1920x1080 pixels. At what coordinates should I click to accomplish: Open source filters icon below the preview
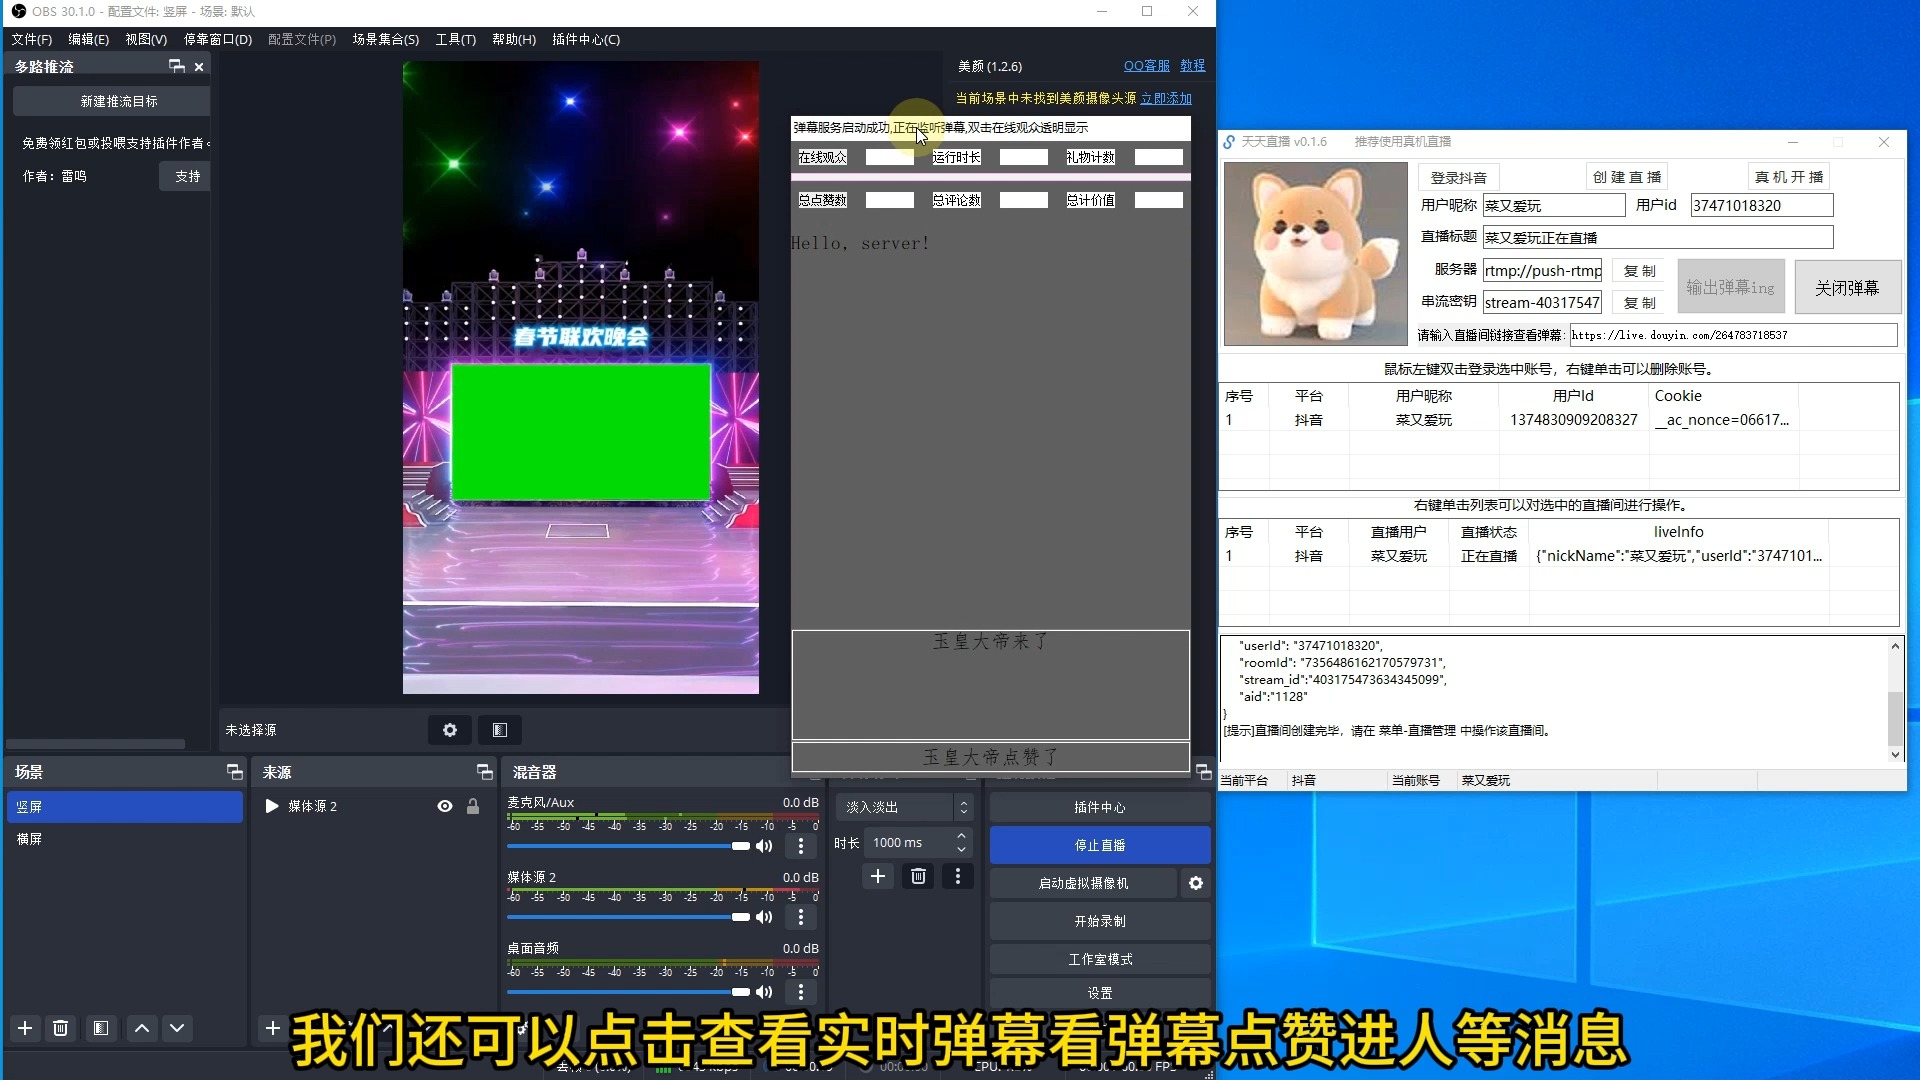500,730
